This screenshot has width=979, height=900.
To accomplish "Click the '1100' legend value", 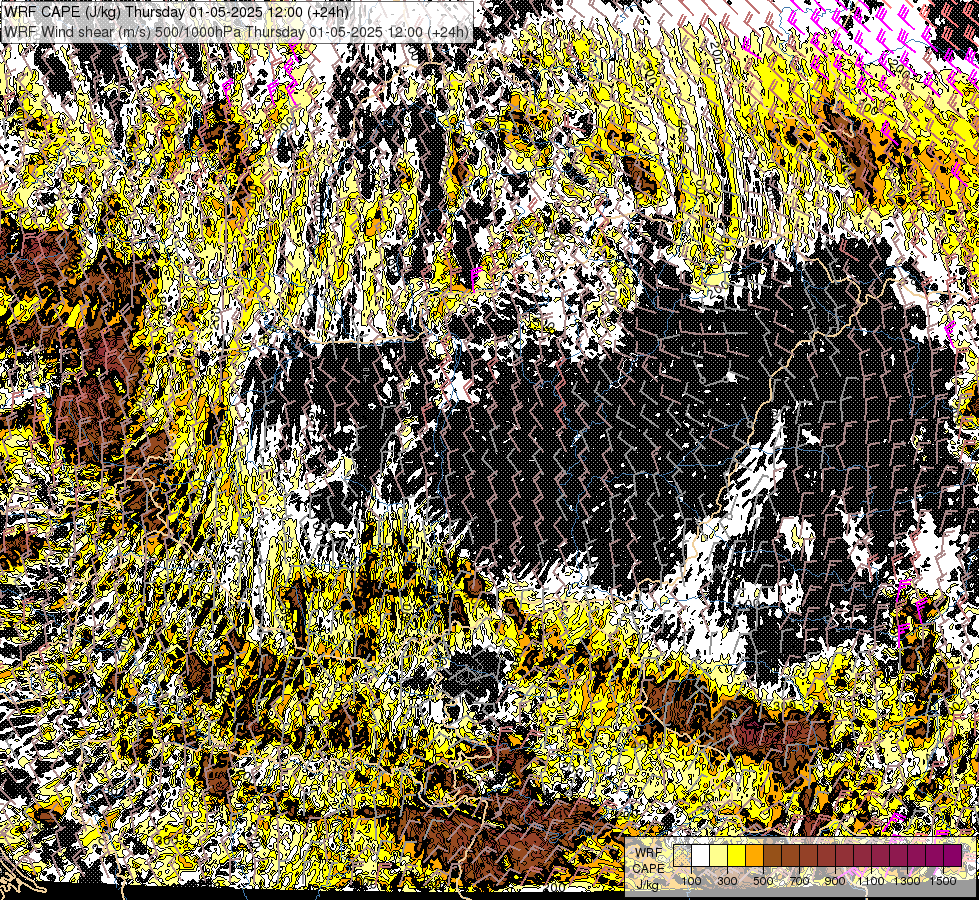I will tap(870, 881).
